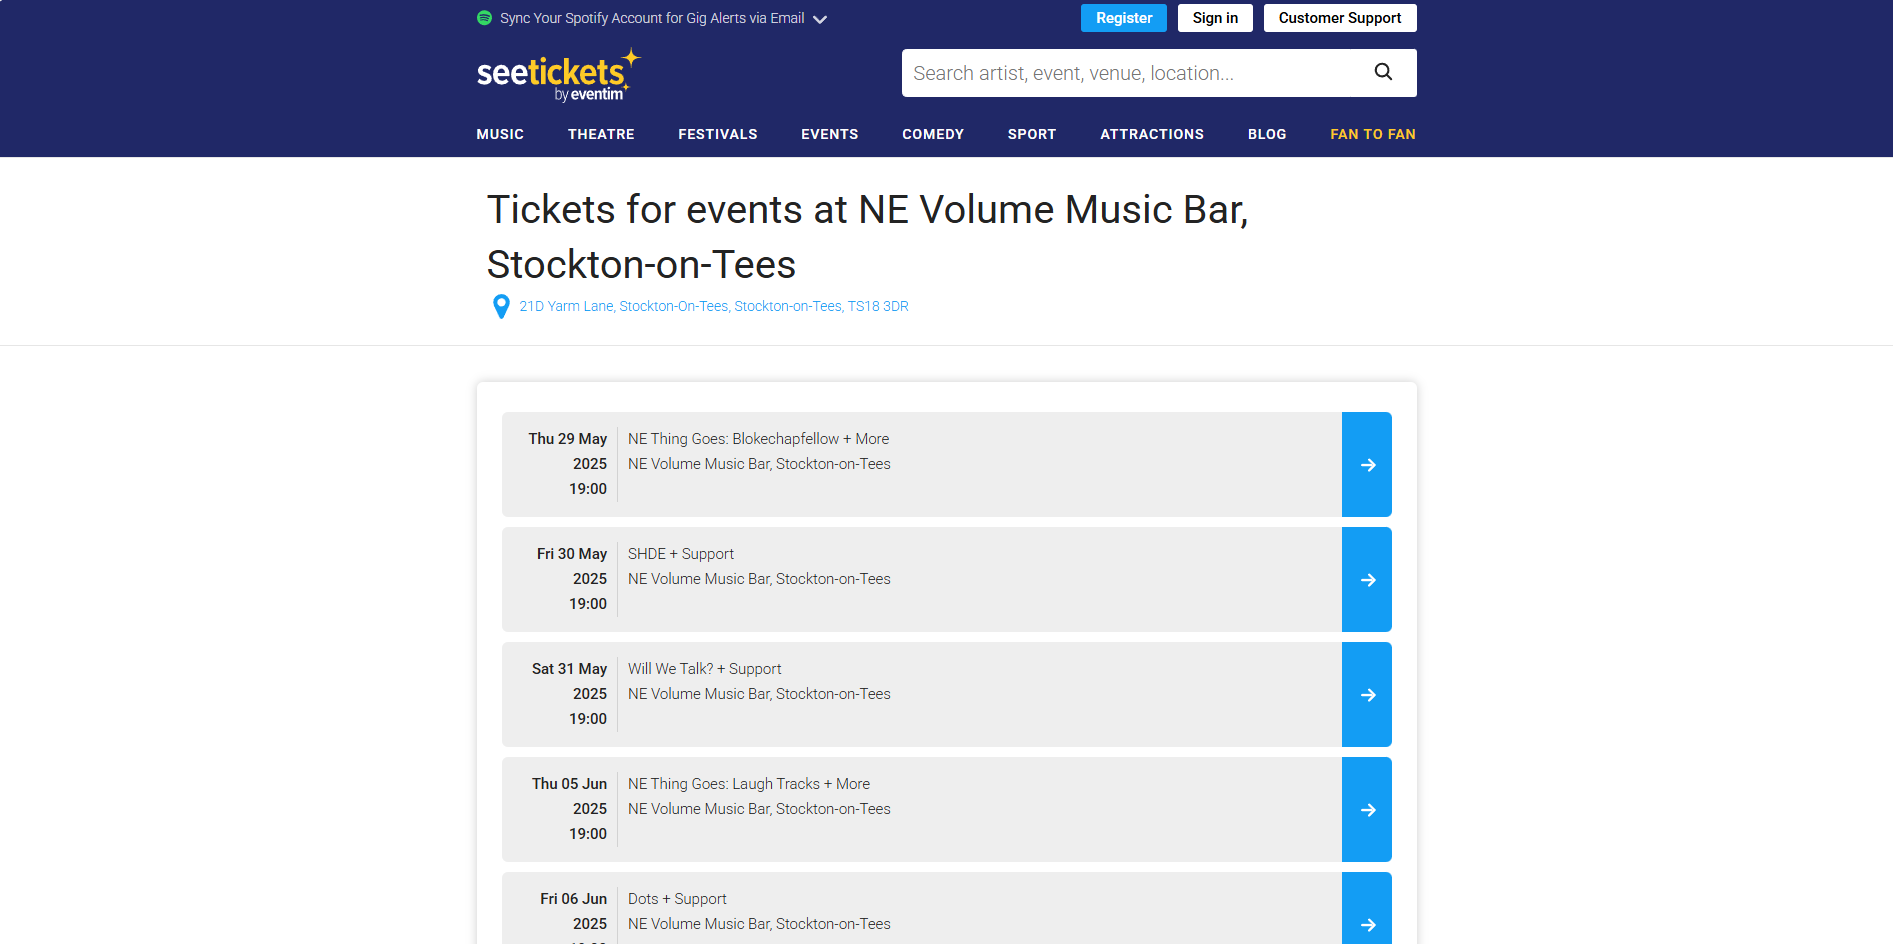This screenshot has height=944, width=1893.
Task: Expand the Spotify sync chevron
Action: 820,19
